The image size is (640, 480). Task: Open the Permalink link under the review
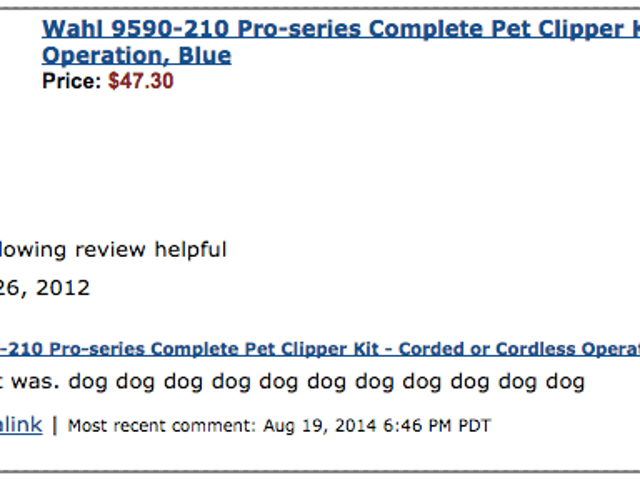coord(21,425)
